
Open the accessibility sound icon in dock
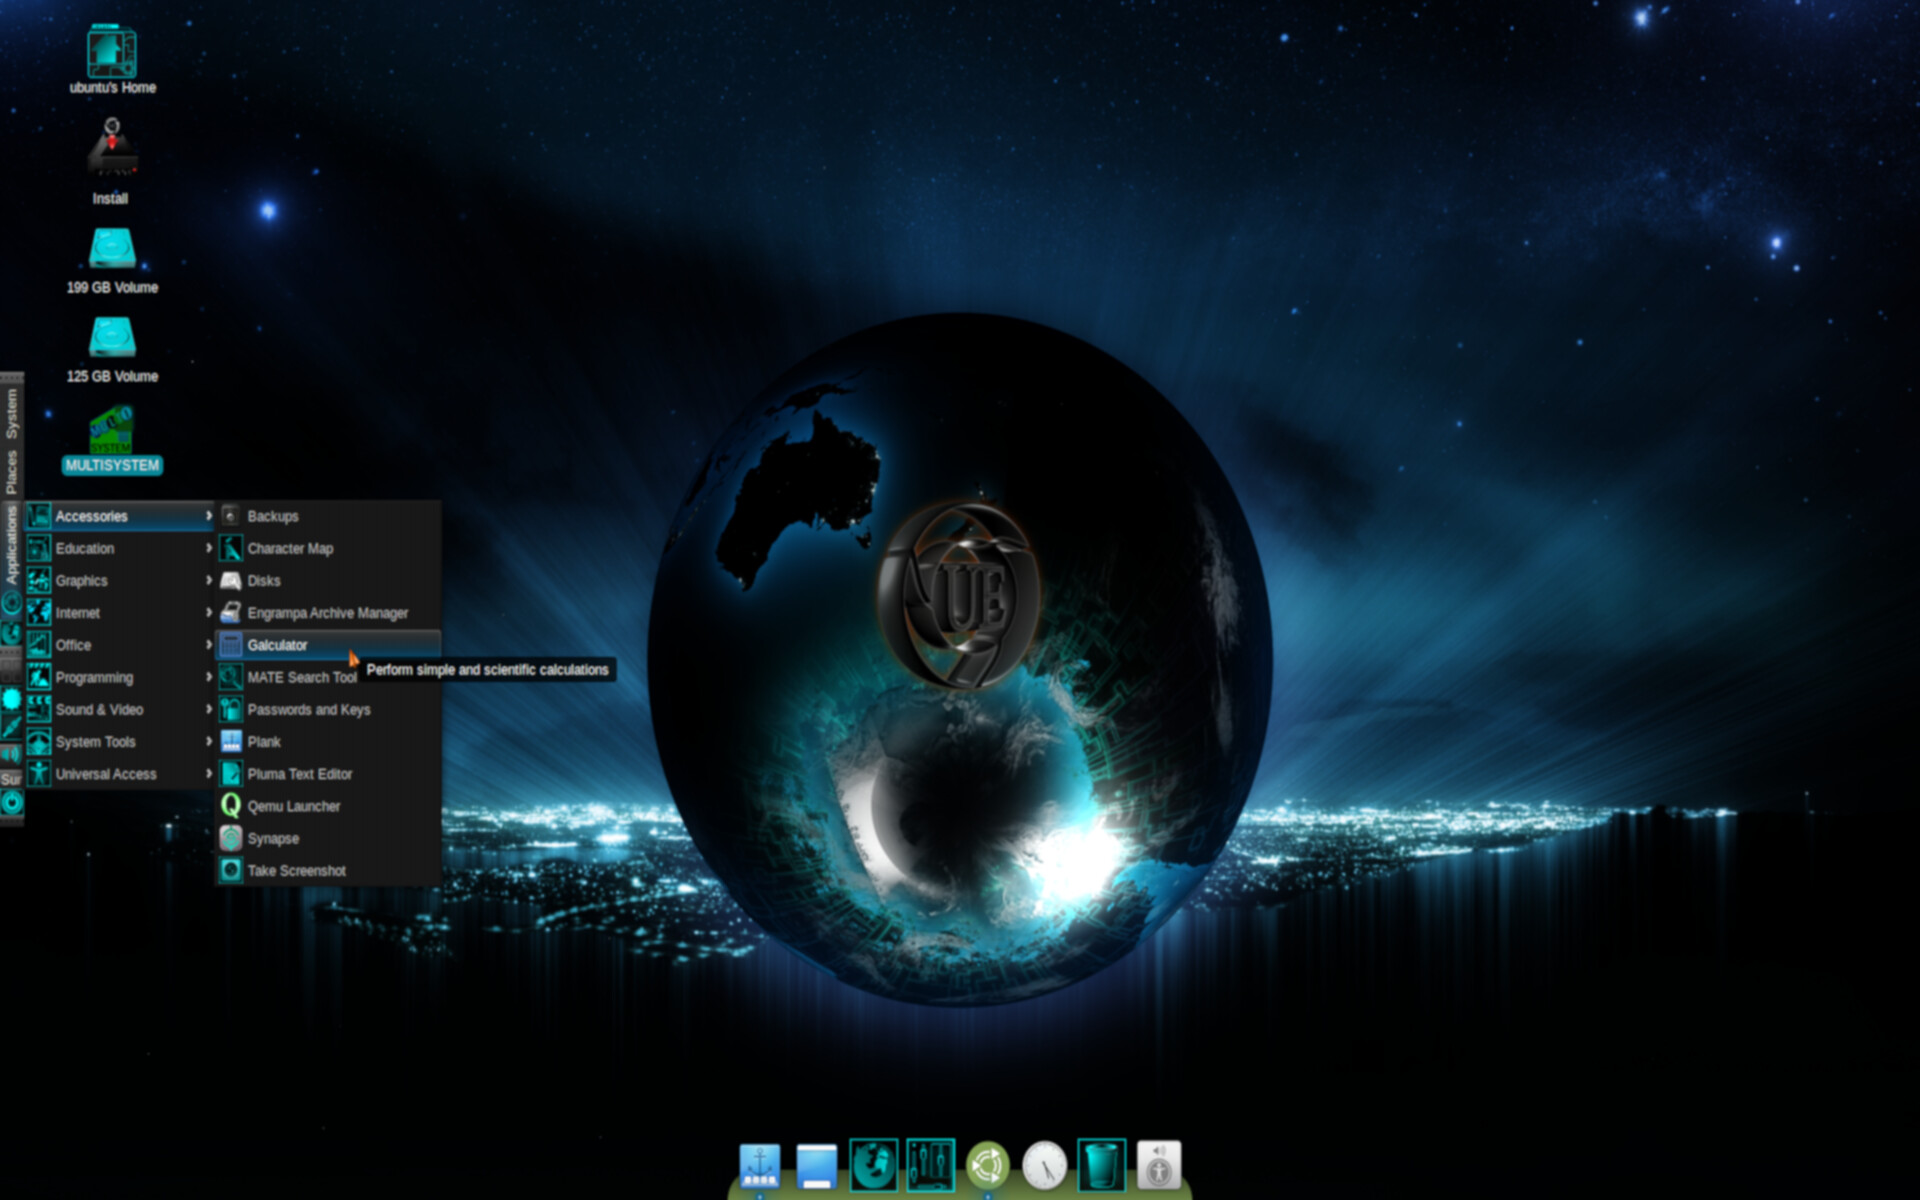(1159, 1165)
